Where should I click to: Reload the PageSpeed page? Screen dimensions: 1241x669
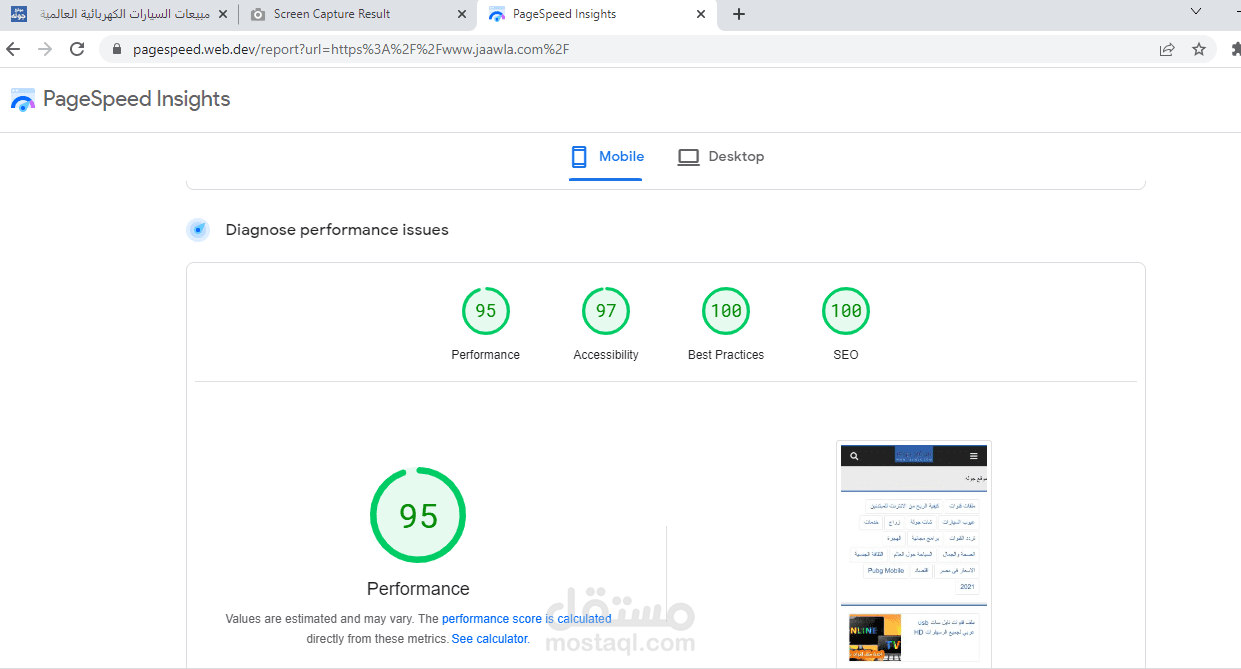click(x=77, y=49)
